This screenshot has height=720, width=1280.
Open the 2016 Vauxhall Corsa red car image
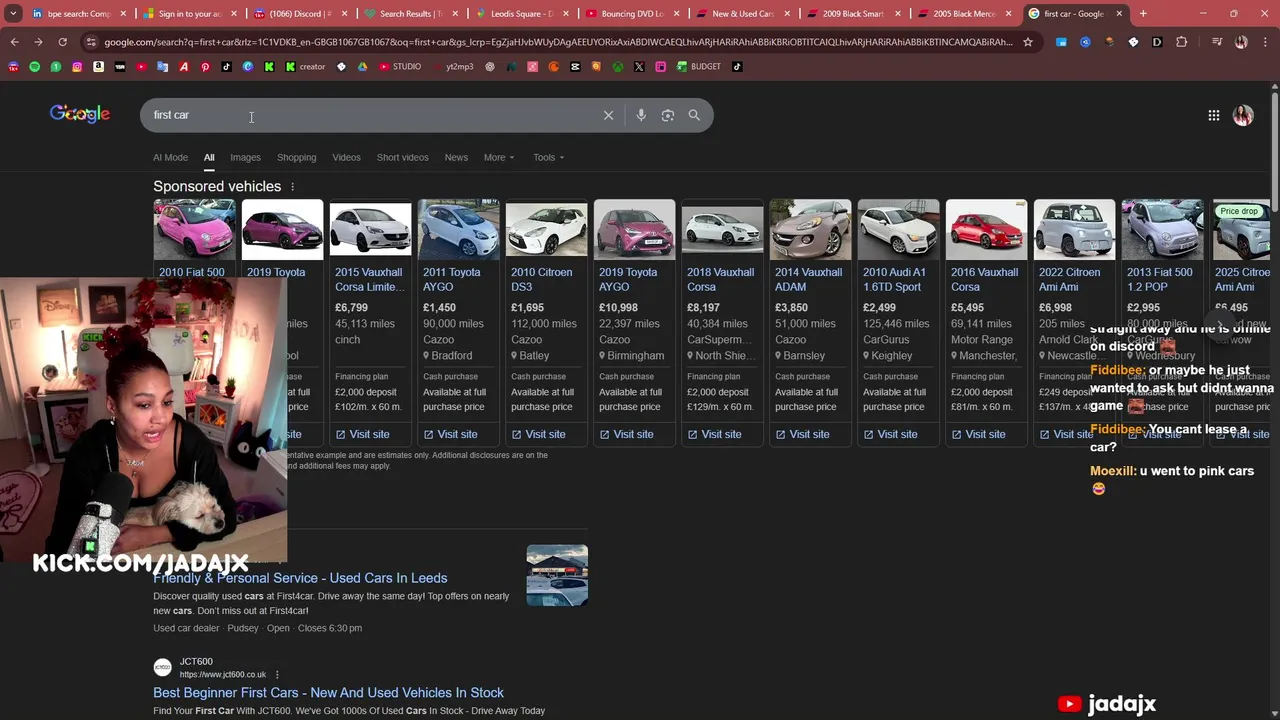pyautogui.click(x=987, y=230)
